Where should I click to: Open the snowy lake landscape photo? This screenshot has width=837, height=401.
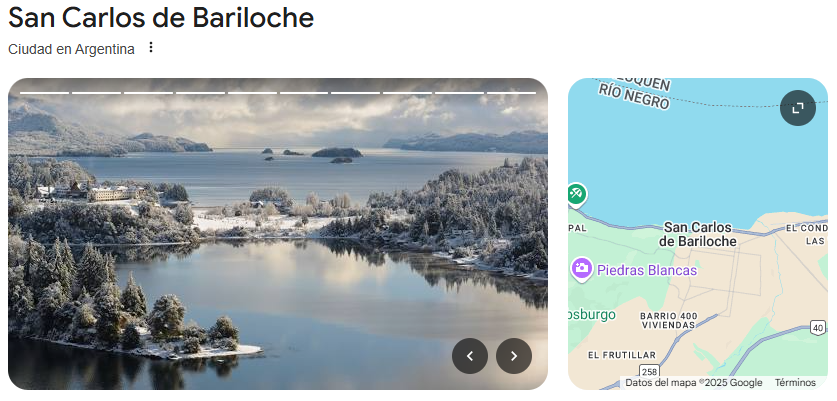278,233
